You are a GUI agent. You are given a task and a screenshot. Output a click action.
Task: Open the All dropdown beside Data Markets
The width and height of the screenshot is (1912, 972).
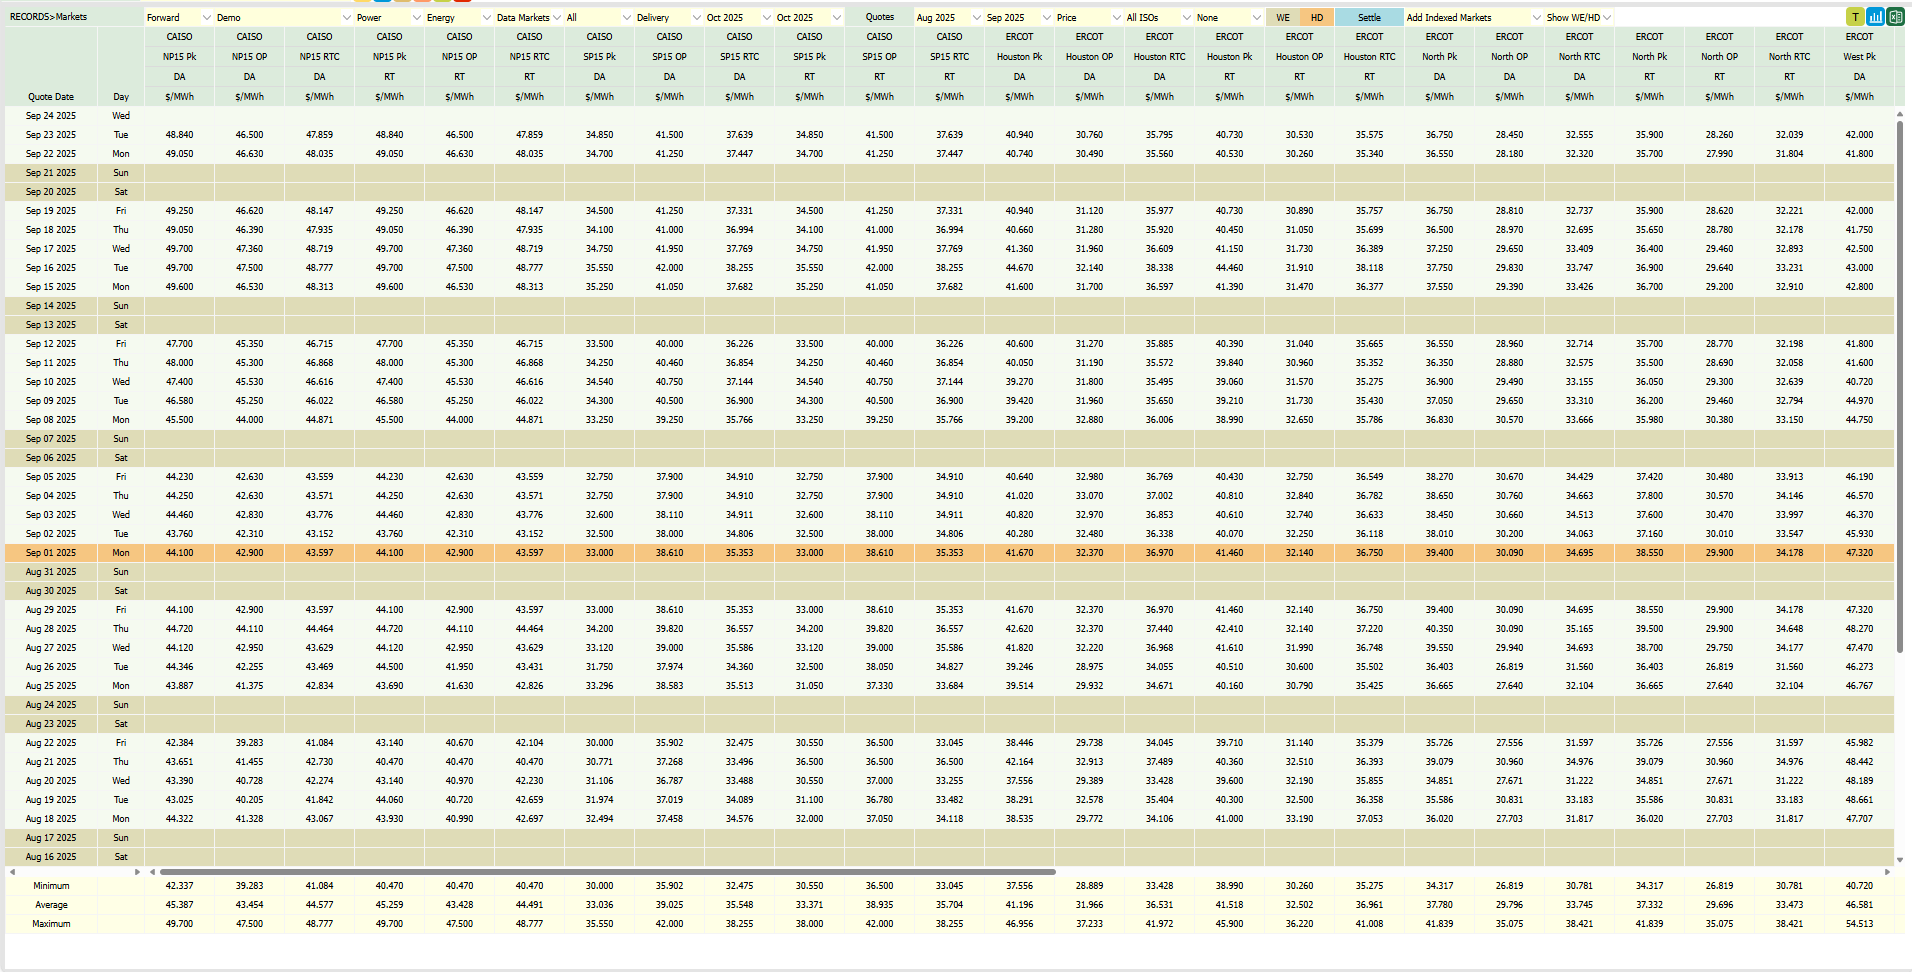599,17
